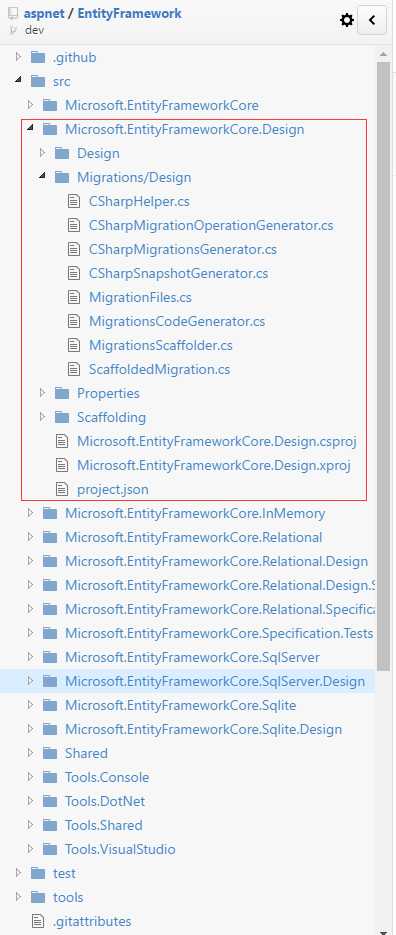Screen dimensions: 396x935
Task: Click the folder icon beside .github
Action: (x=38, y=57)
